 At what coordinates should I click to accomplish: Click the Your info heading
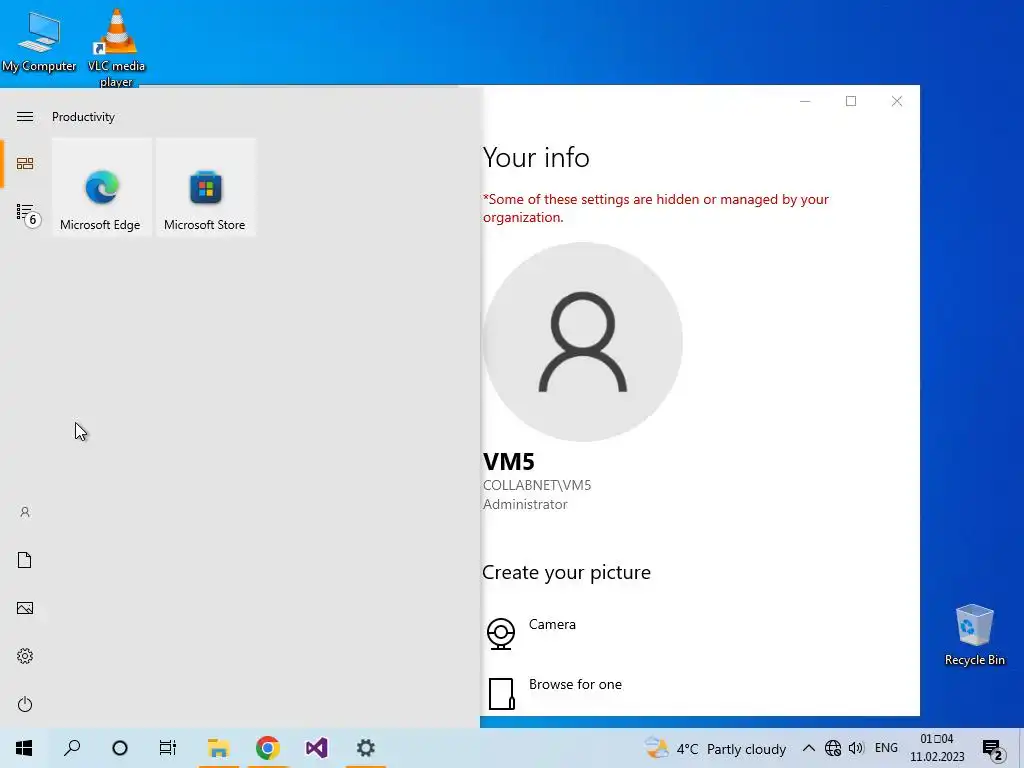point(536,157)
